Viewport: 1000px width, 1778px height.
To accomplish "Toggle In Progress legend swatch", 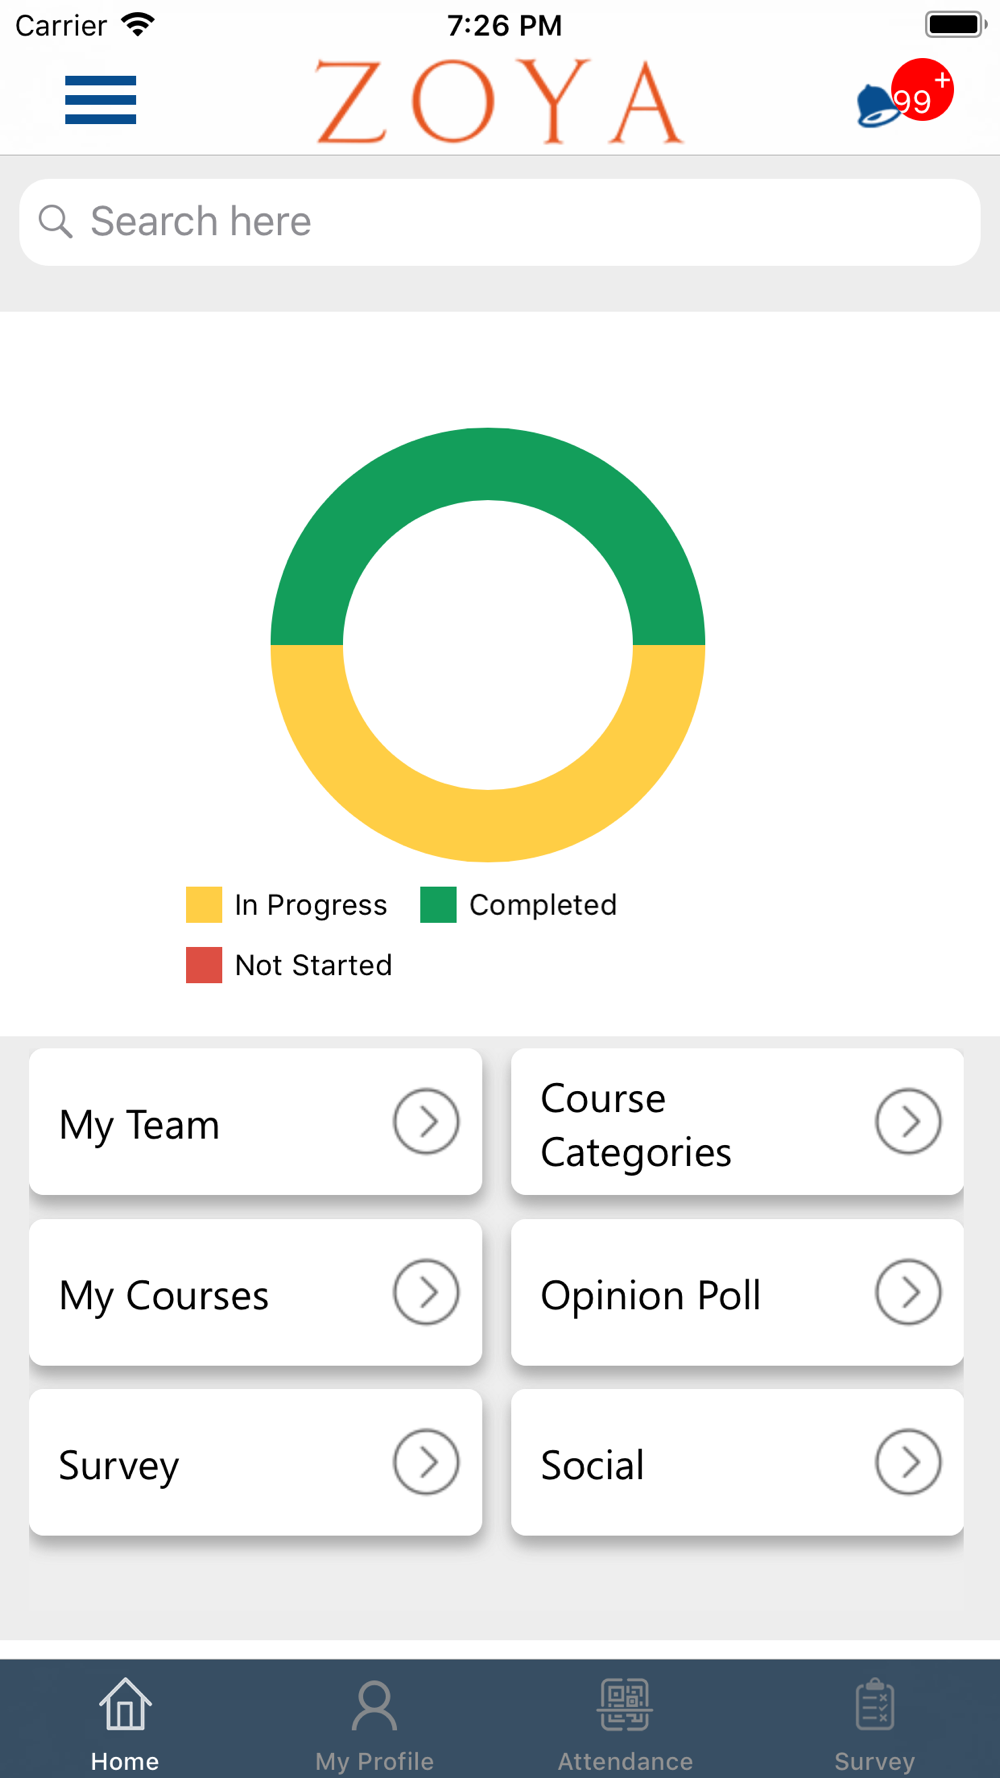I will click(204, 904).
